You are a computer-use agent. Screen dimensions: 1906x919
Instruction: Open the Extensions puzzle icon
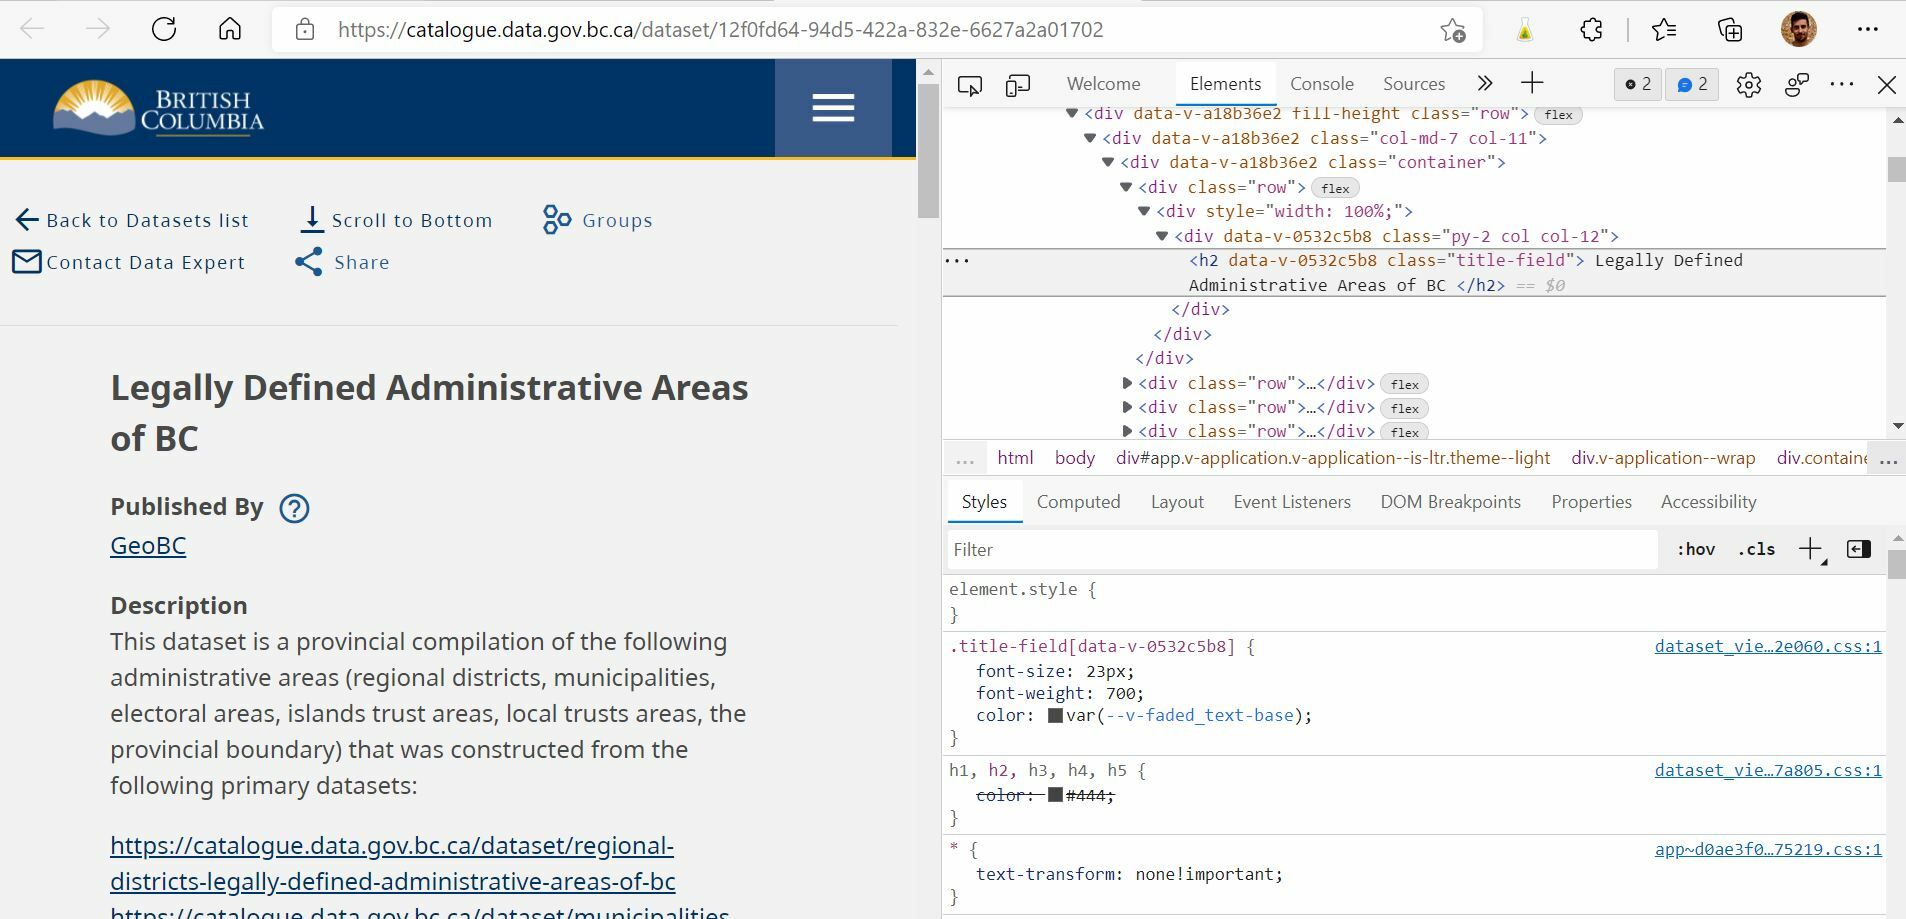tap(1591, 30)
